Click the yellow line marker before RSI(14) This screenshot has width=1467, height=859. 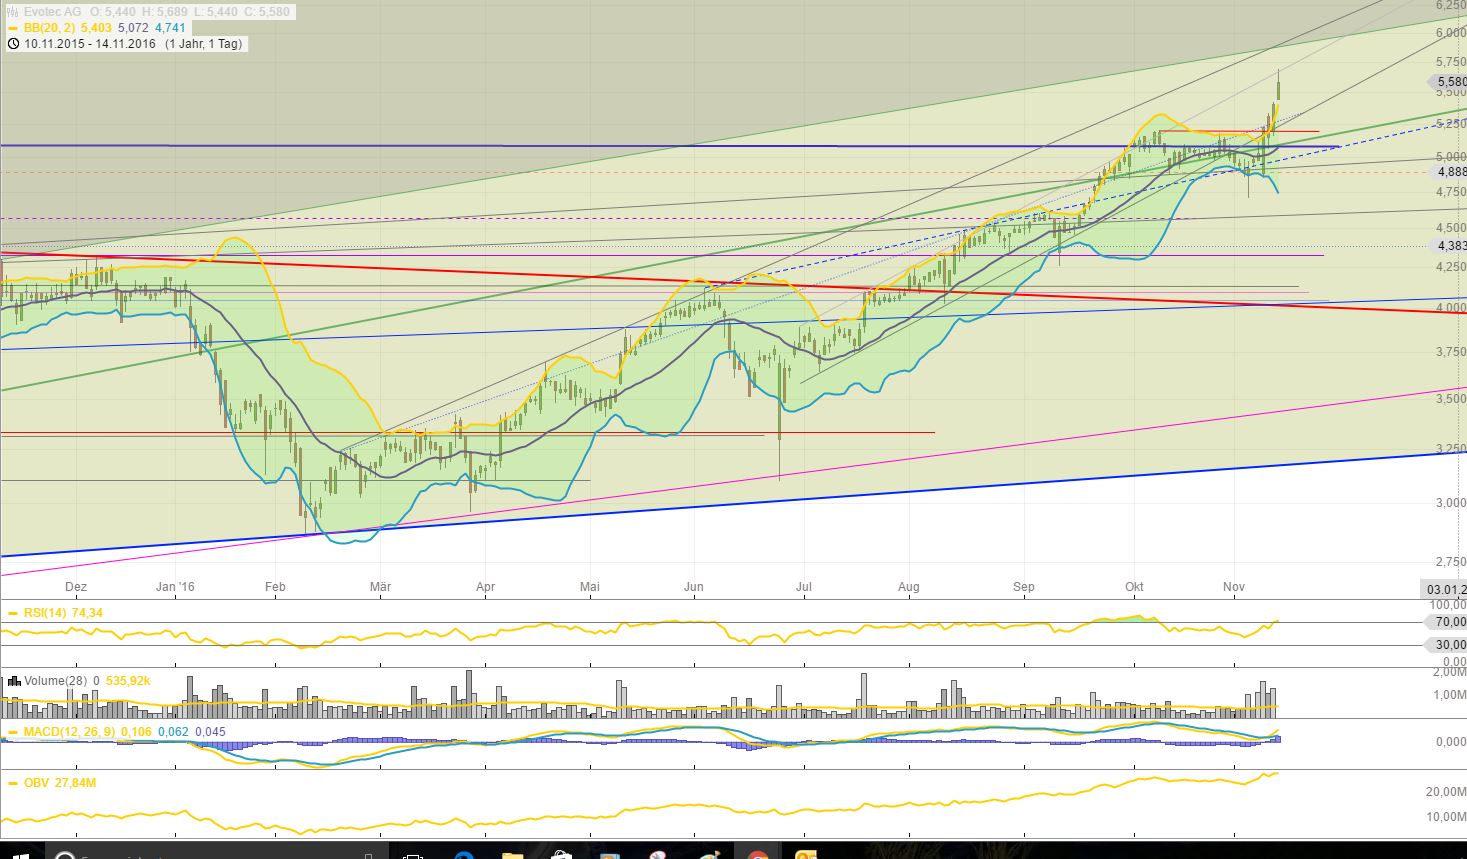tap(13, 613)
